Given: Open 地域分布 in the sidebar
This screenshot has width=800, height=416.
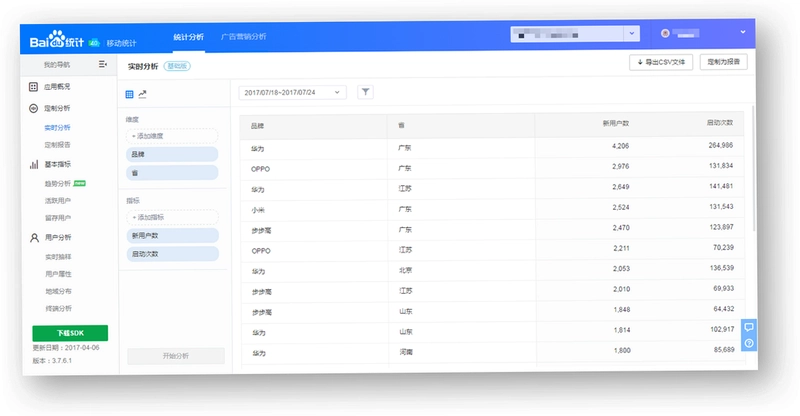Looking at the screenshot, I should tap(59, 291).
